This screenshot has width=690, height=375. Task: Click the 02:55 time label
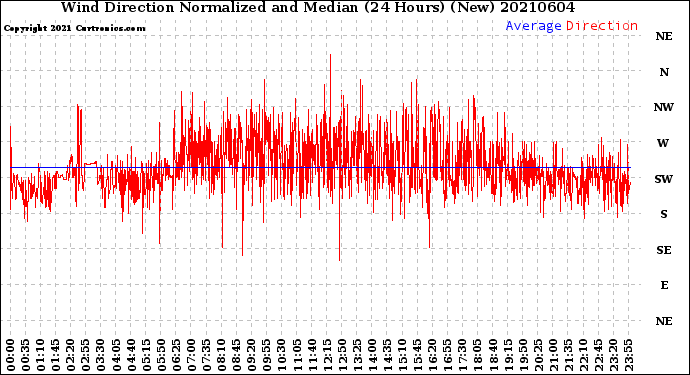[86, 355]
